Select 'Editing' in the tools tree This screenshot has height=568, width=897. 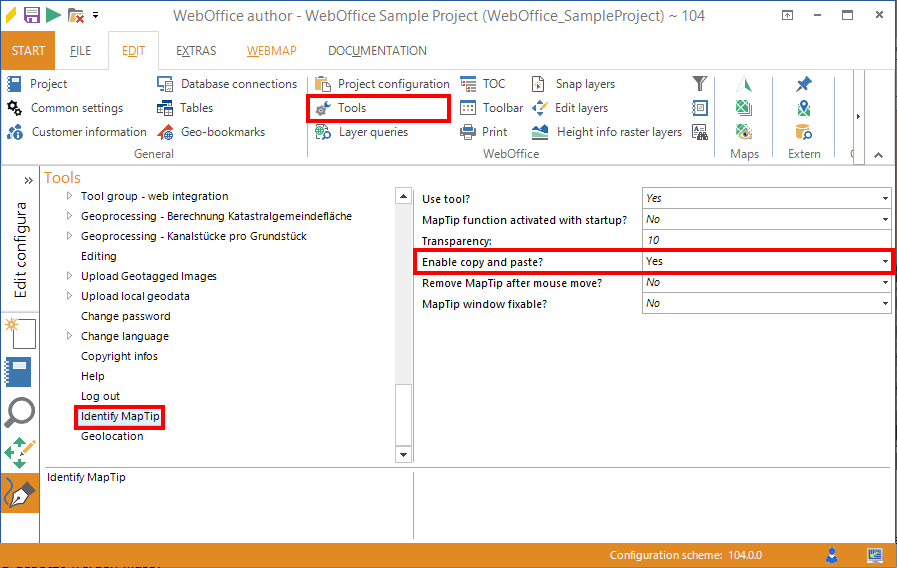[x=98, y=256]
